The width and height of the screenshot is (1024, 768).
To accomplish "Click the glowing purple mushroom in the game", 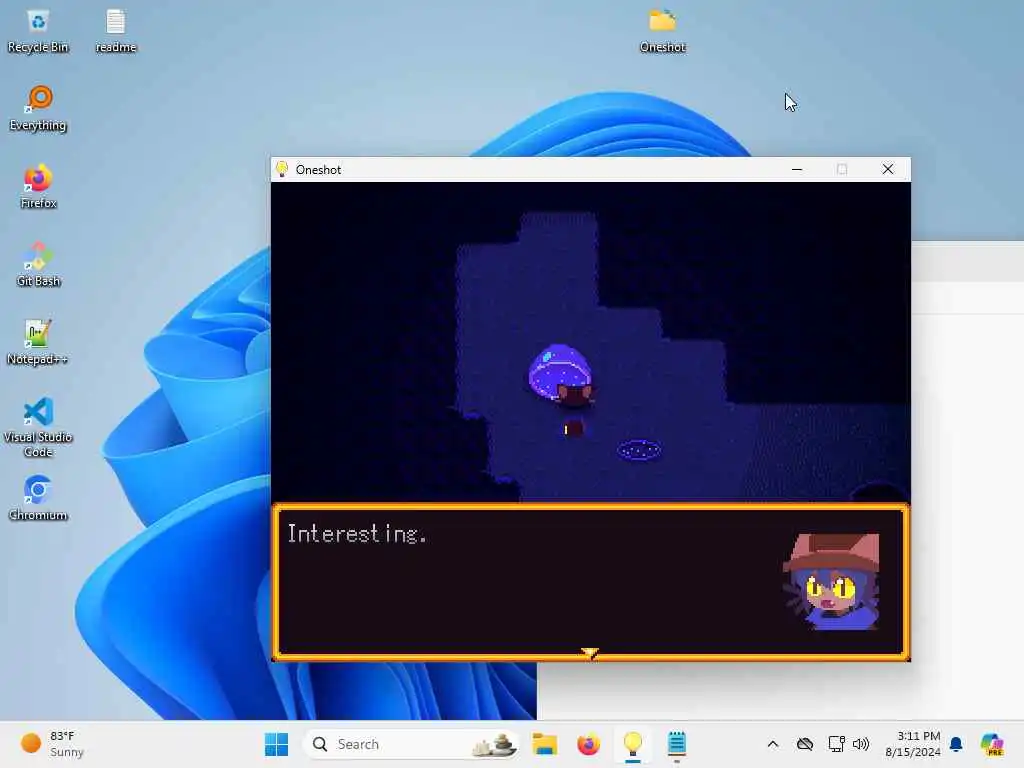I will pyautogui.click(x=560, y=371).
